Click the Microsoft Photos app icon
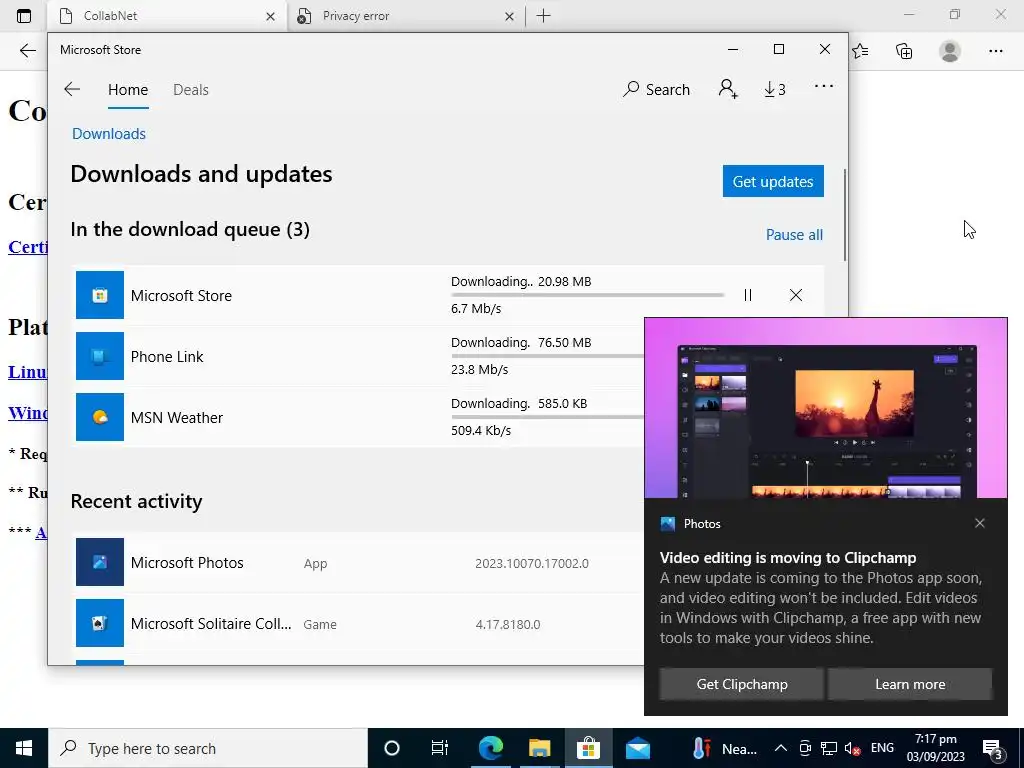1024x768 pixels. [x=100, y=562]
